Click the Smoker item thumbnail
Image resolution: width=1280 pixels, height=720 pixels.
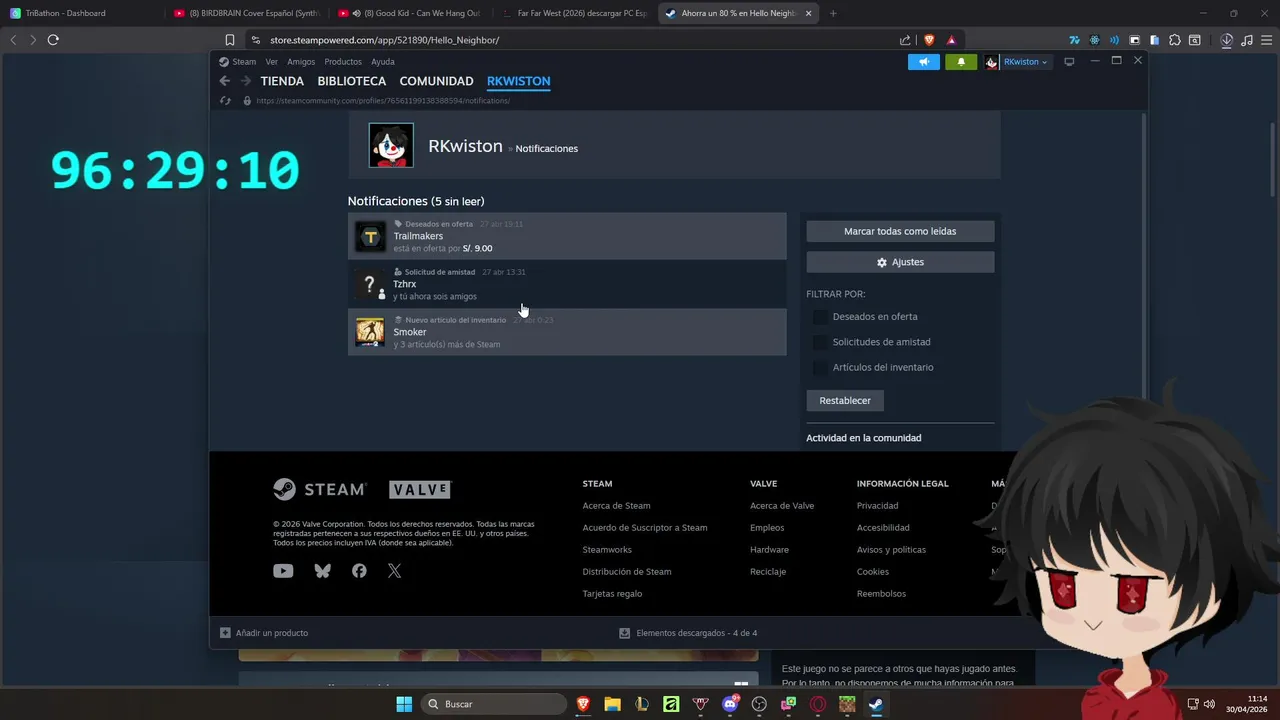click(370, 332)
